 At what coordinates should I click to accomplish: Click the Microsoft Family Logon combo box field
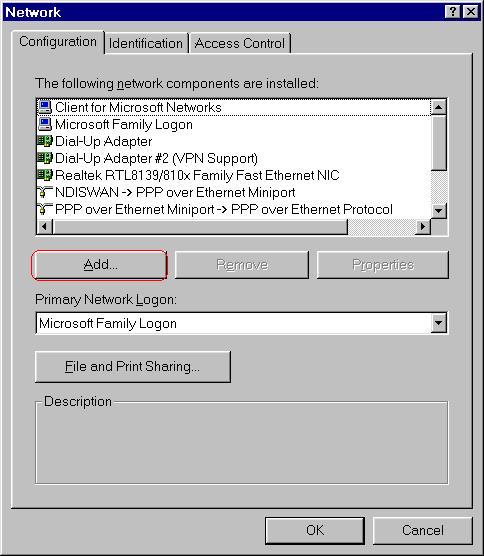[241, 323]
